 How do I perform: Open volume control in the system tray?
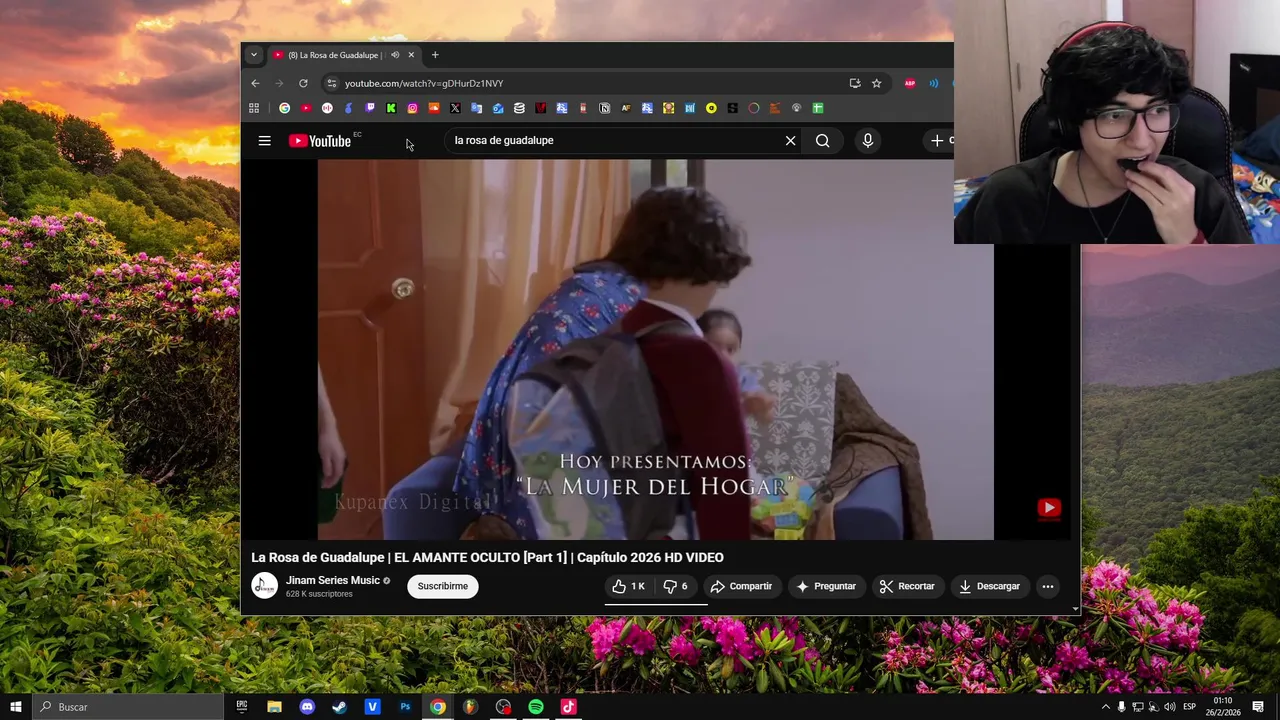pyautogui.click(x=1170, y=707)
